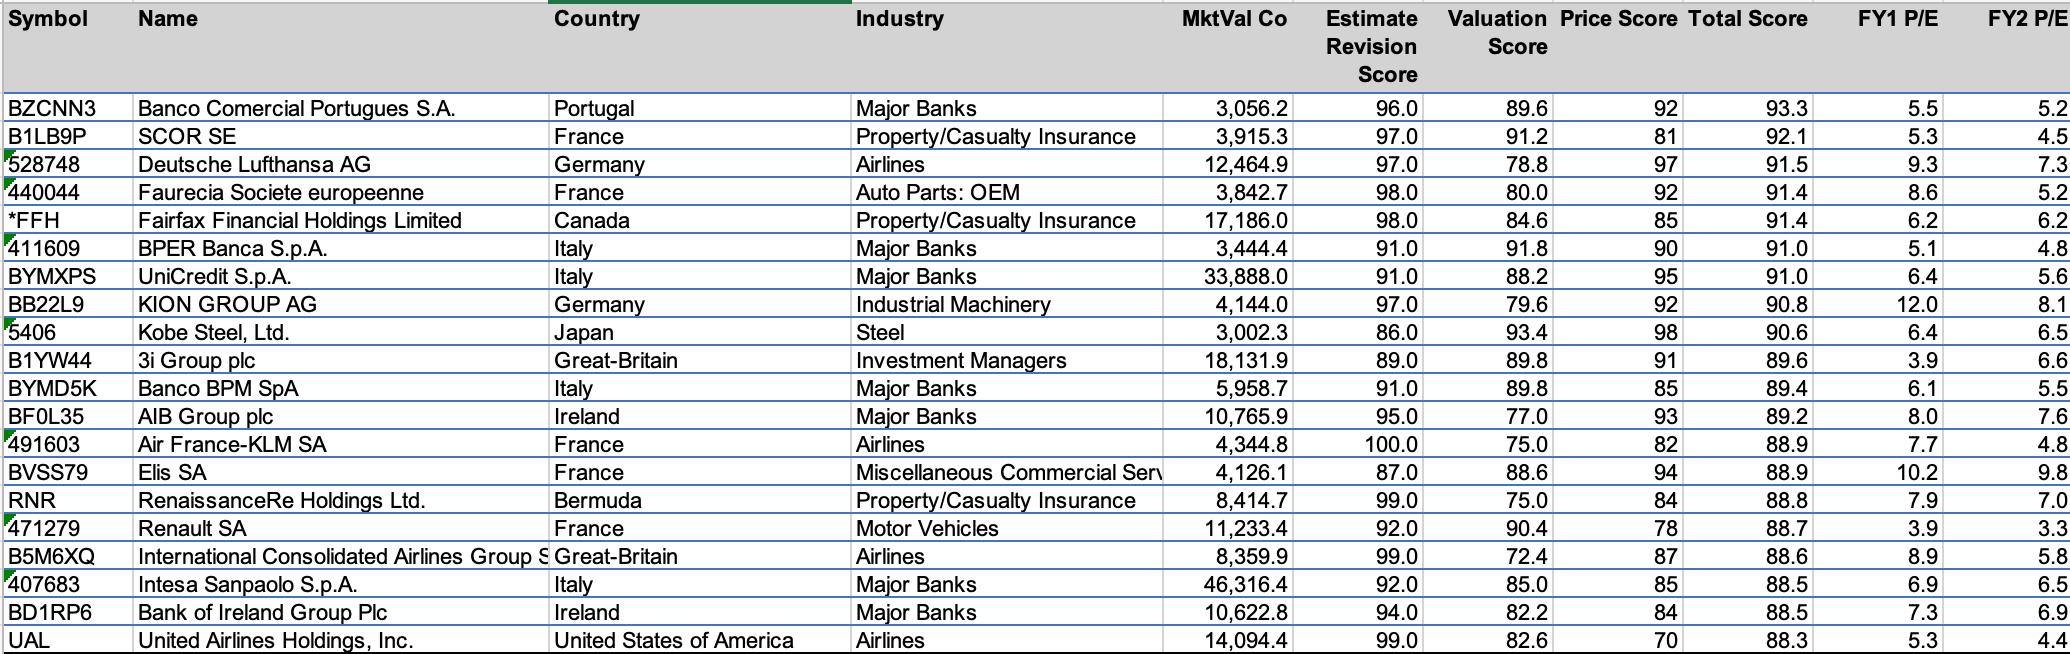The height and width of the screenshot is (654, 2070).
Task: Select the RenaissanceRe Holdings Ltd. cell
Action: (340, 500)
